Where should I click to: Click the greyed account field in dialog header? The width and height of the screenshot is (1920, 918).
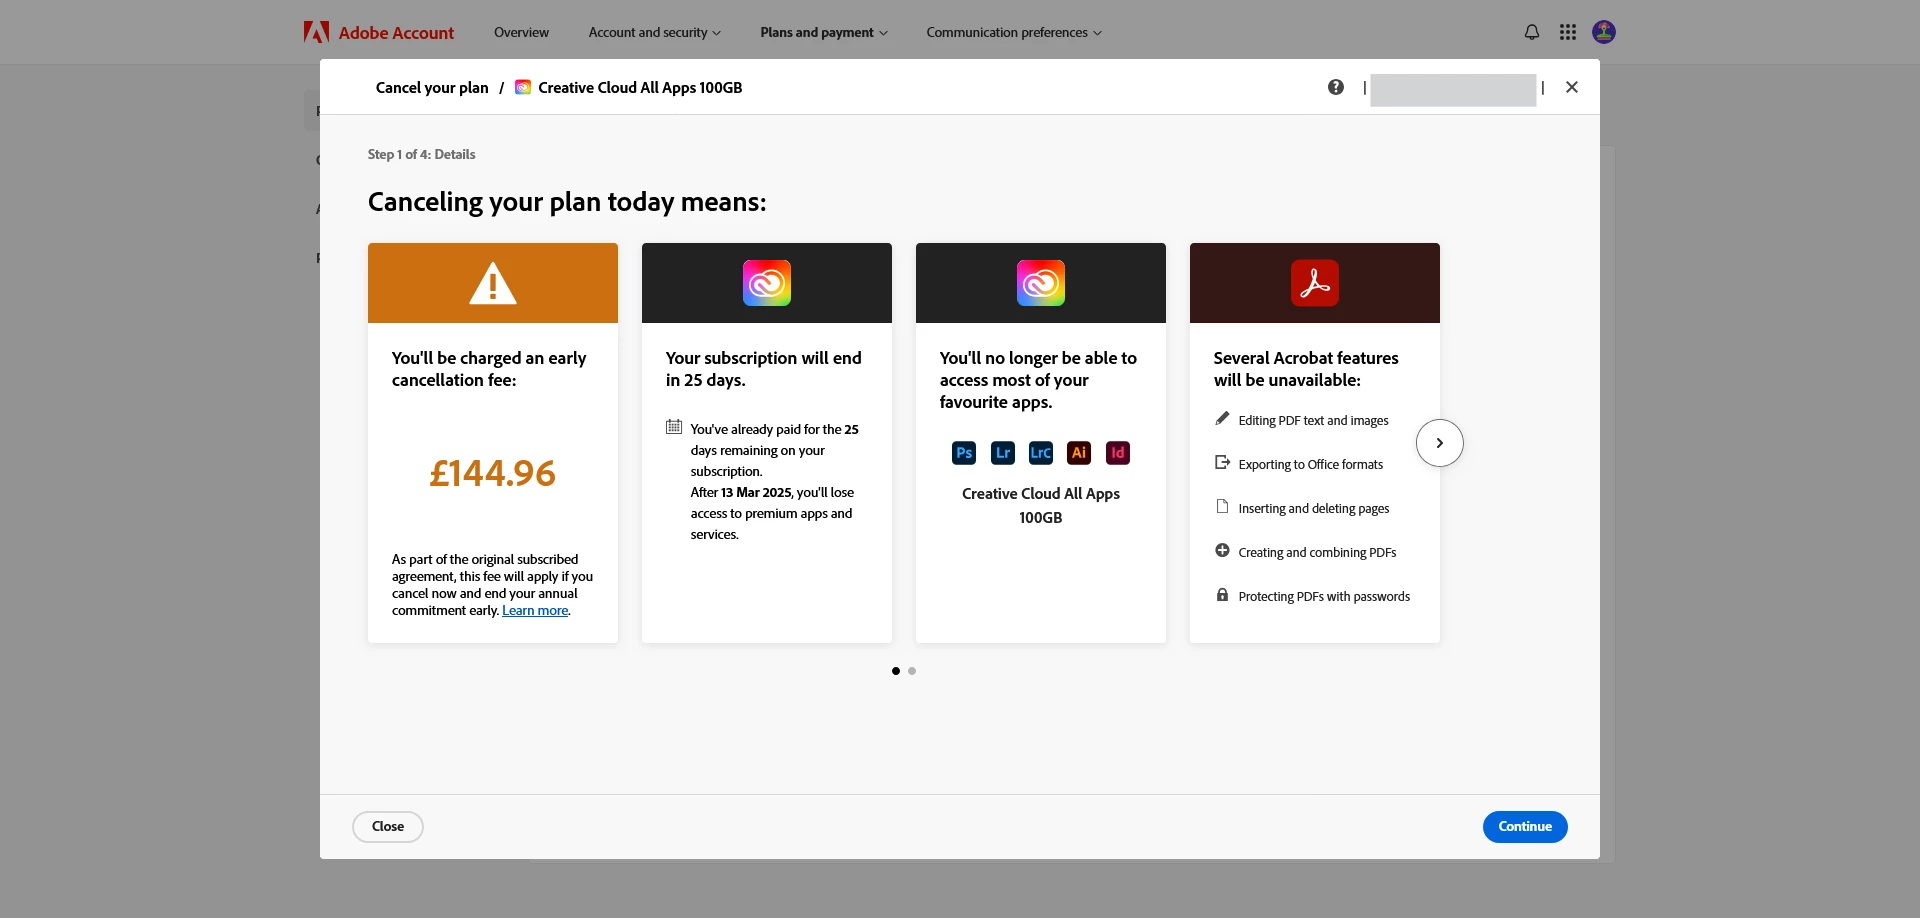point(1453,90)
